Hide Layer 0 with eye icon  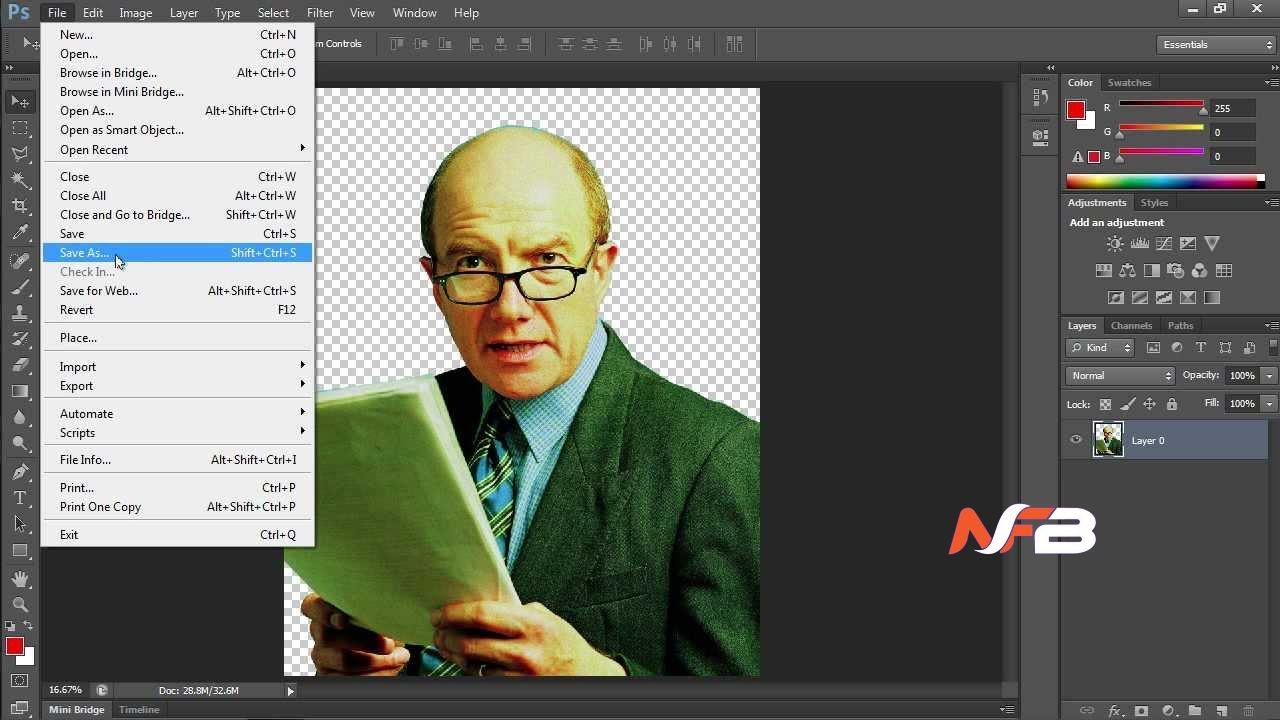pos(1076,440)
